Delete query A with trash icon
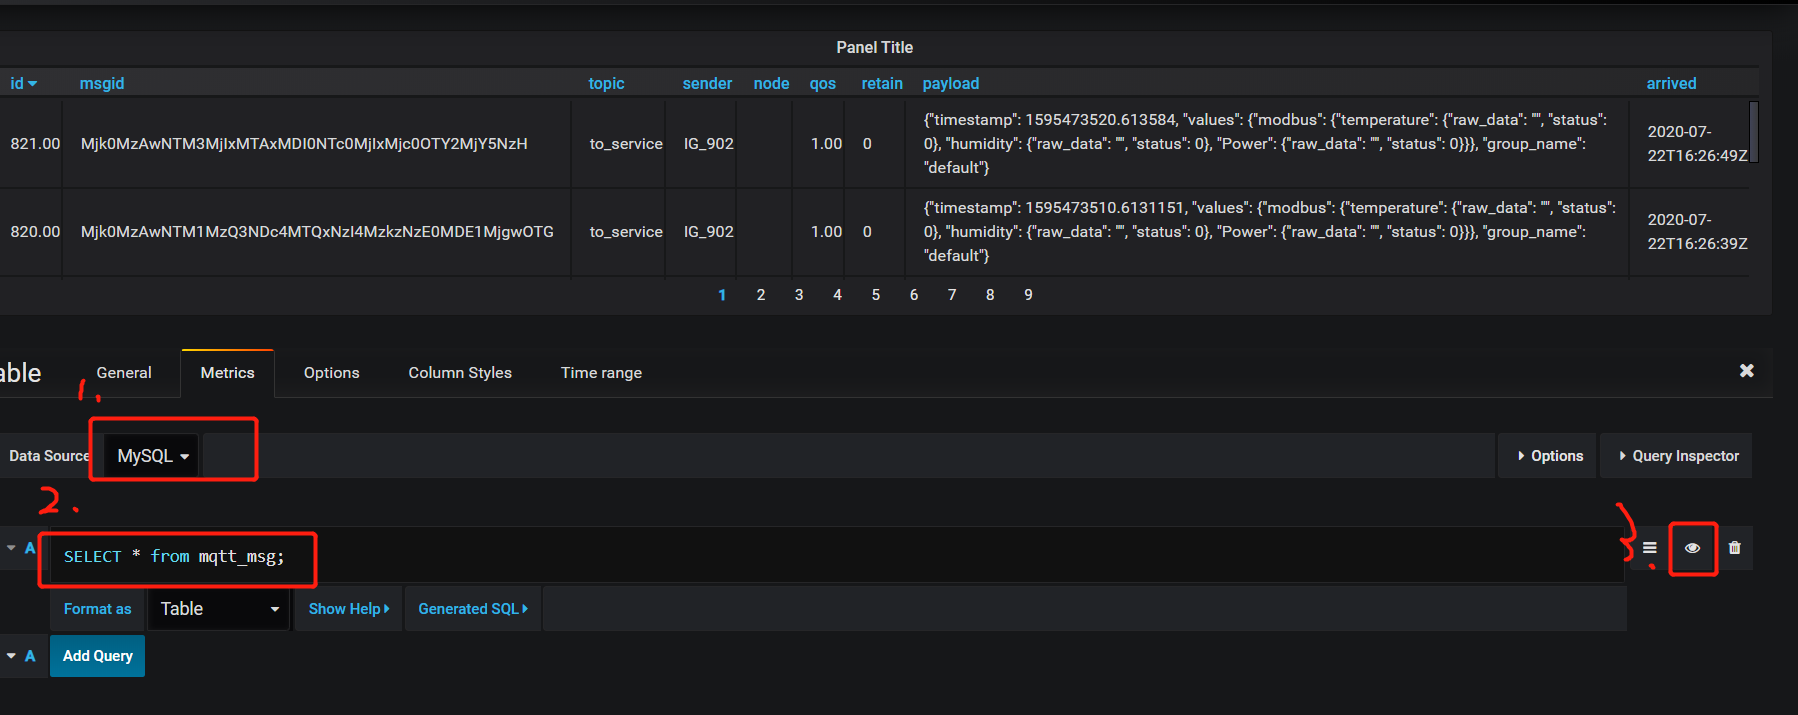 point(1734,548)
